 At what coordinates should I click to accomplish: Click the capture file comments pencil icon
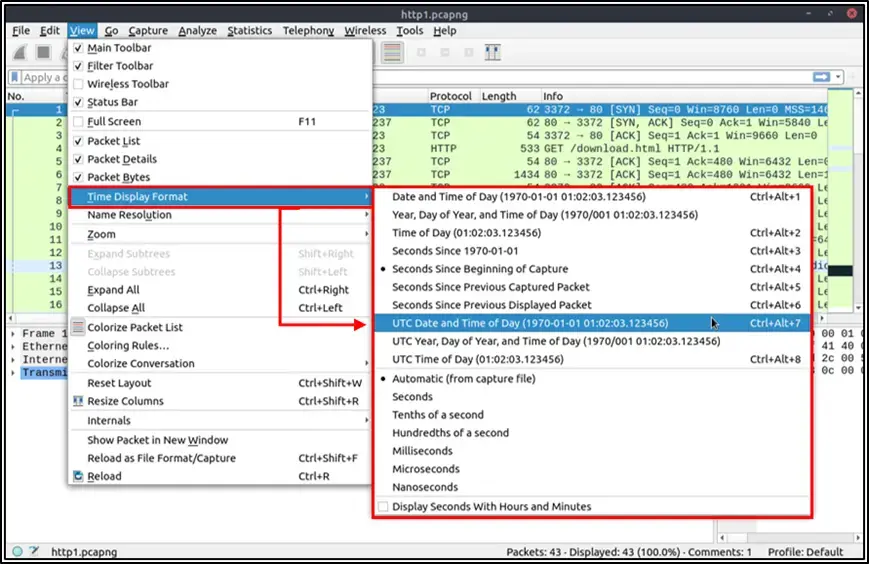(34, 551)
